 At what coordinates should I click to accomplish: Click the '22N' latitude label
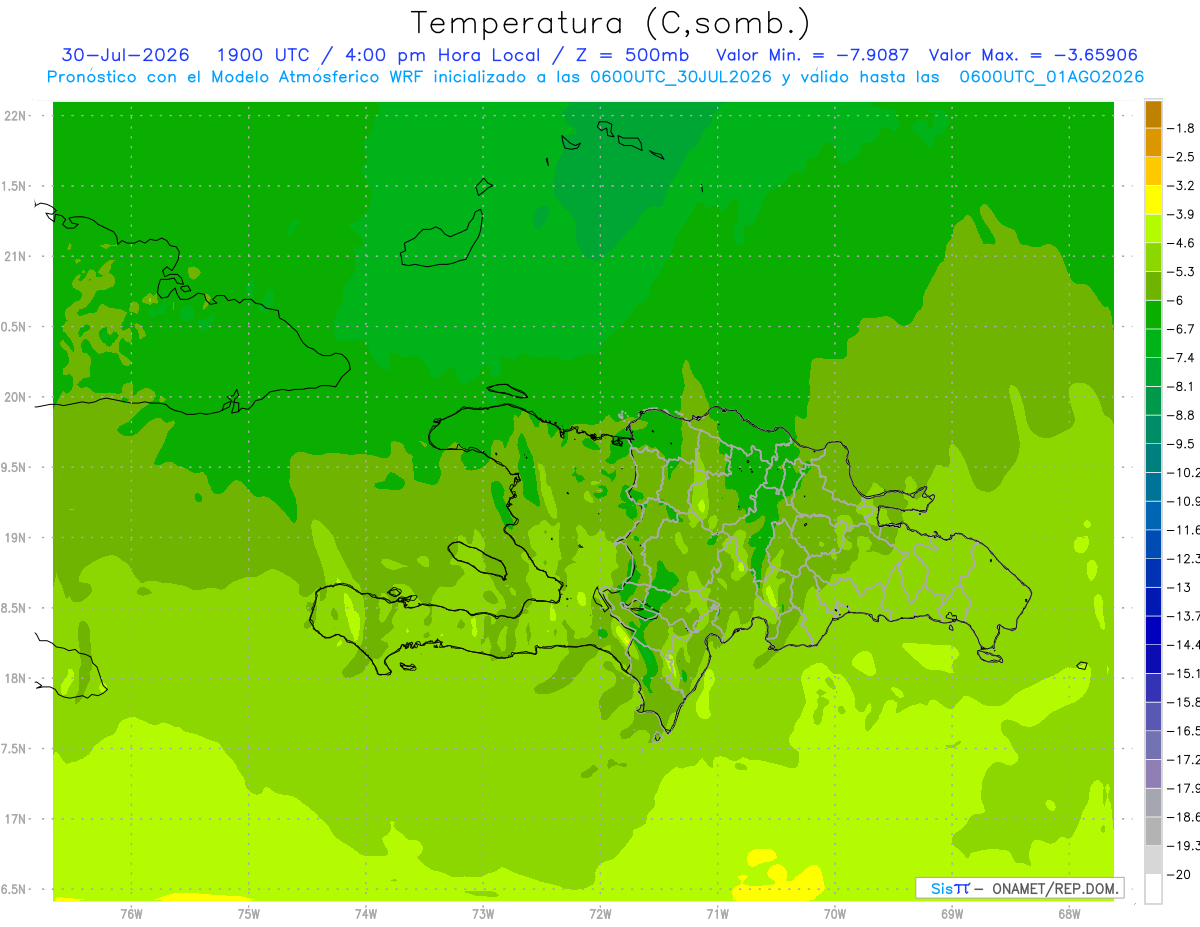[15, 116]
